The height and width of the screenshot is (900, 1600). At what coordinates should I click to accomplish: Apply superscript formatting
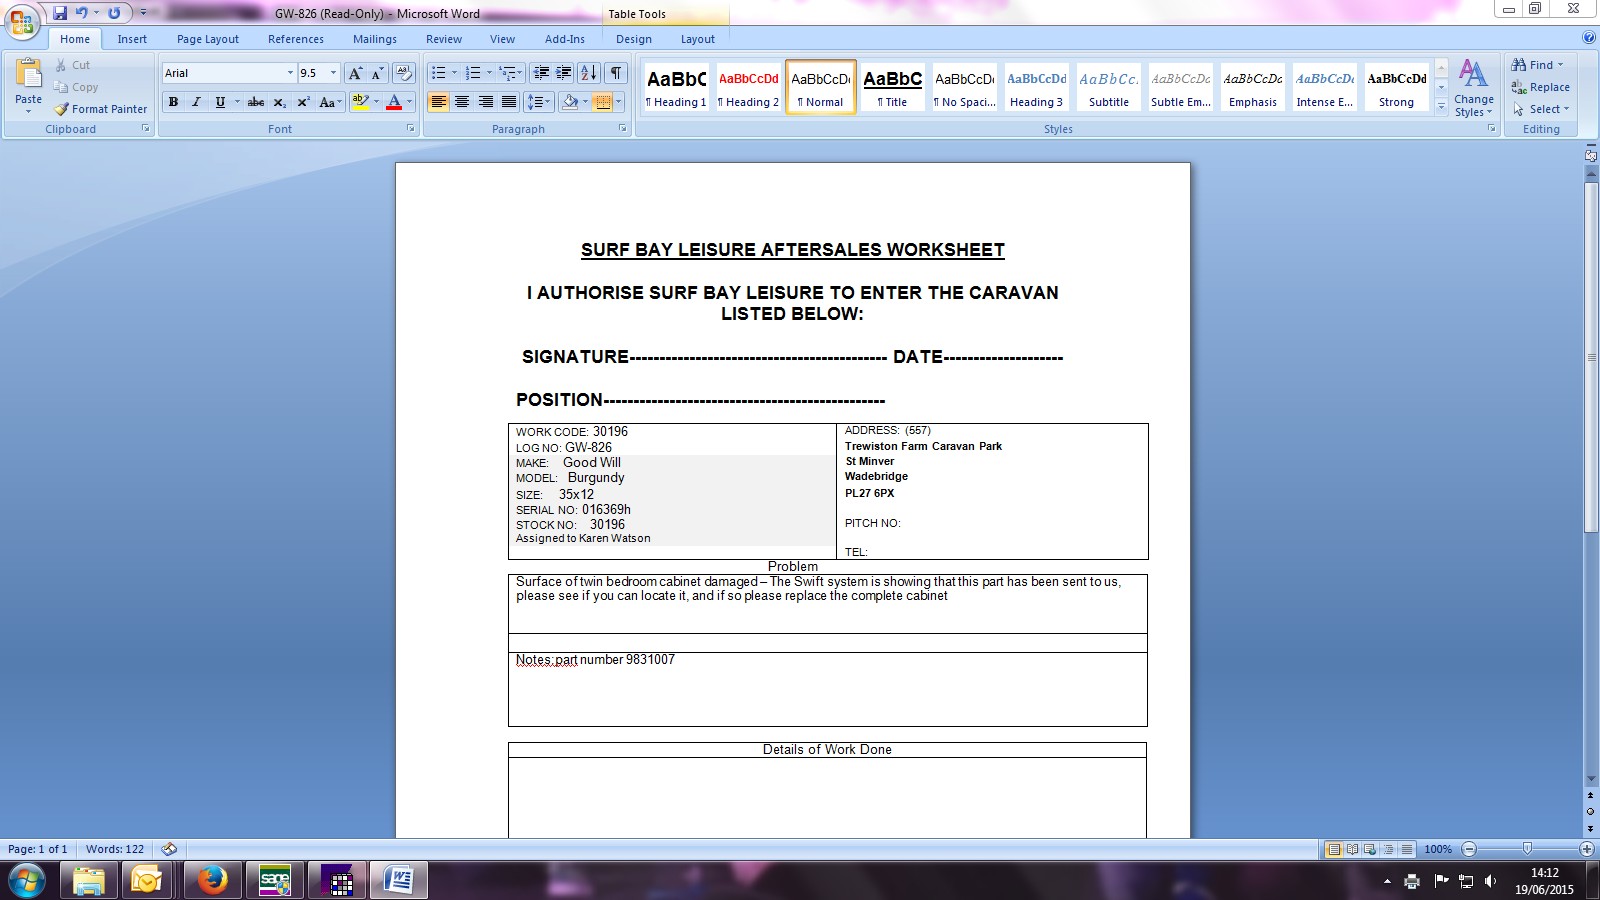[303, 102]
